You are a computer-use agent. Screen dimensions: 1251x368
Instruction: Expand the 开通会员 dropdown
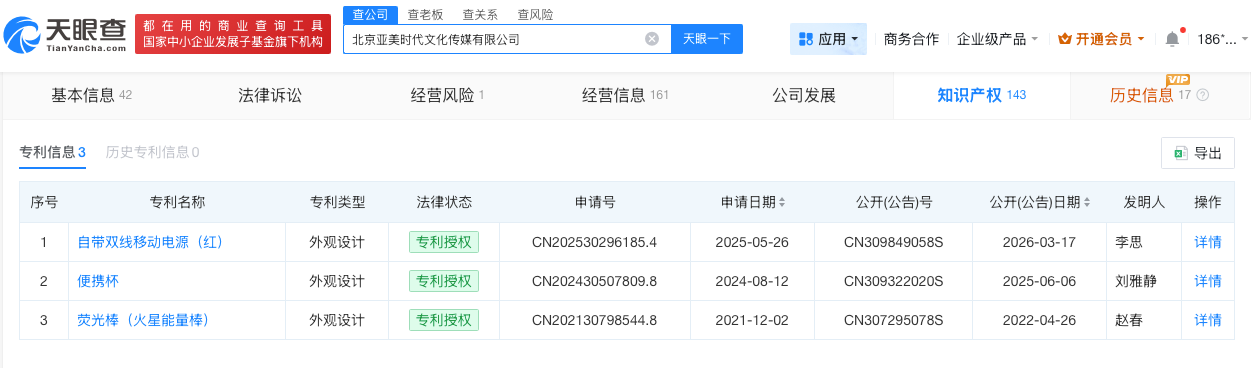[x=1102, y=39]
